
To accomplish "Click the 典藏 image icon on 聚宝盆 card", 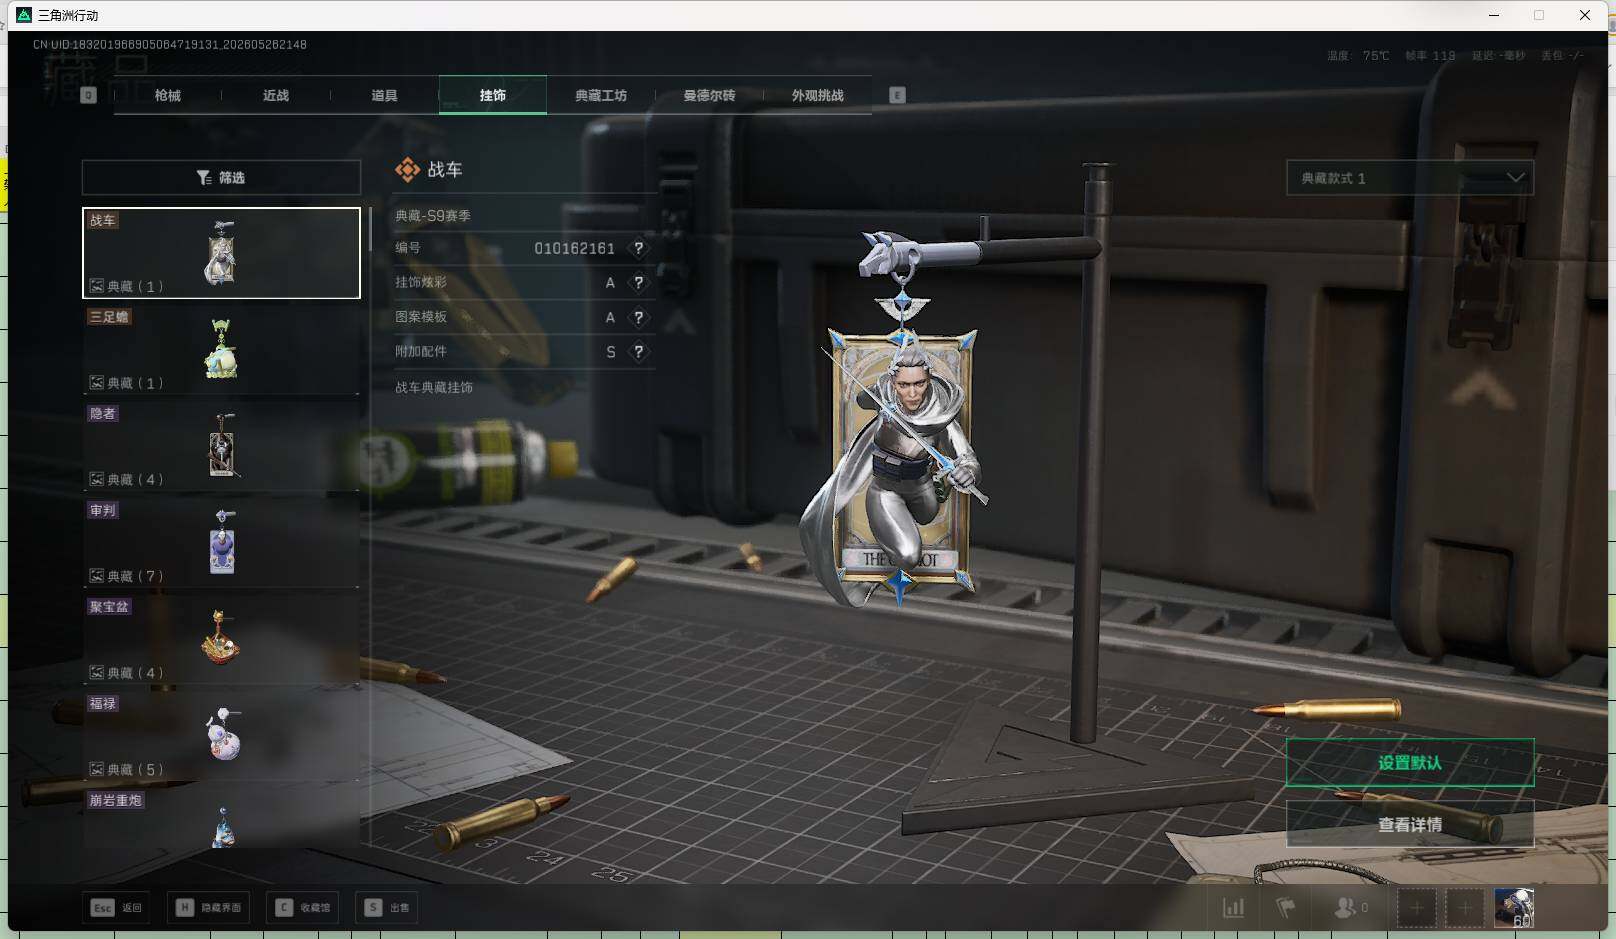I will 97,673.
